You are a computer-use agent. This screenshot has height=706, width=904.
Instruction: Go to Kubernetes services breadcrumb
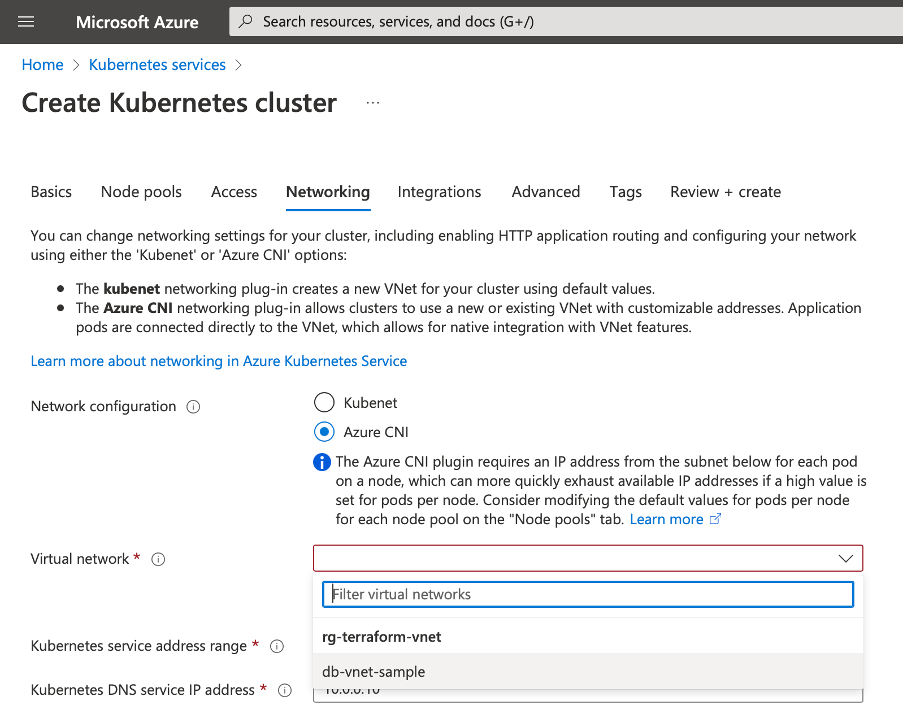[x=157, y=65]
